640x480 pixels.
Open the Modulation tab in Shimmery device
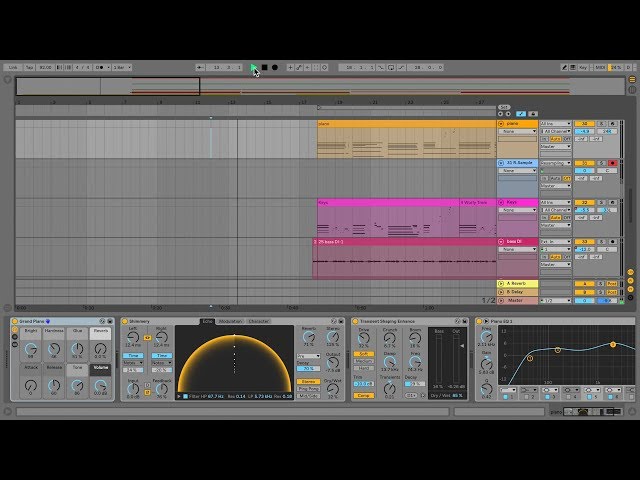pos(230,321)
